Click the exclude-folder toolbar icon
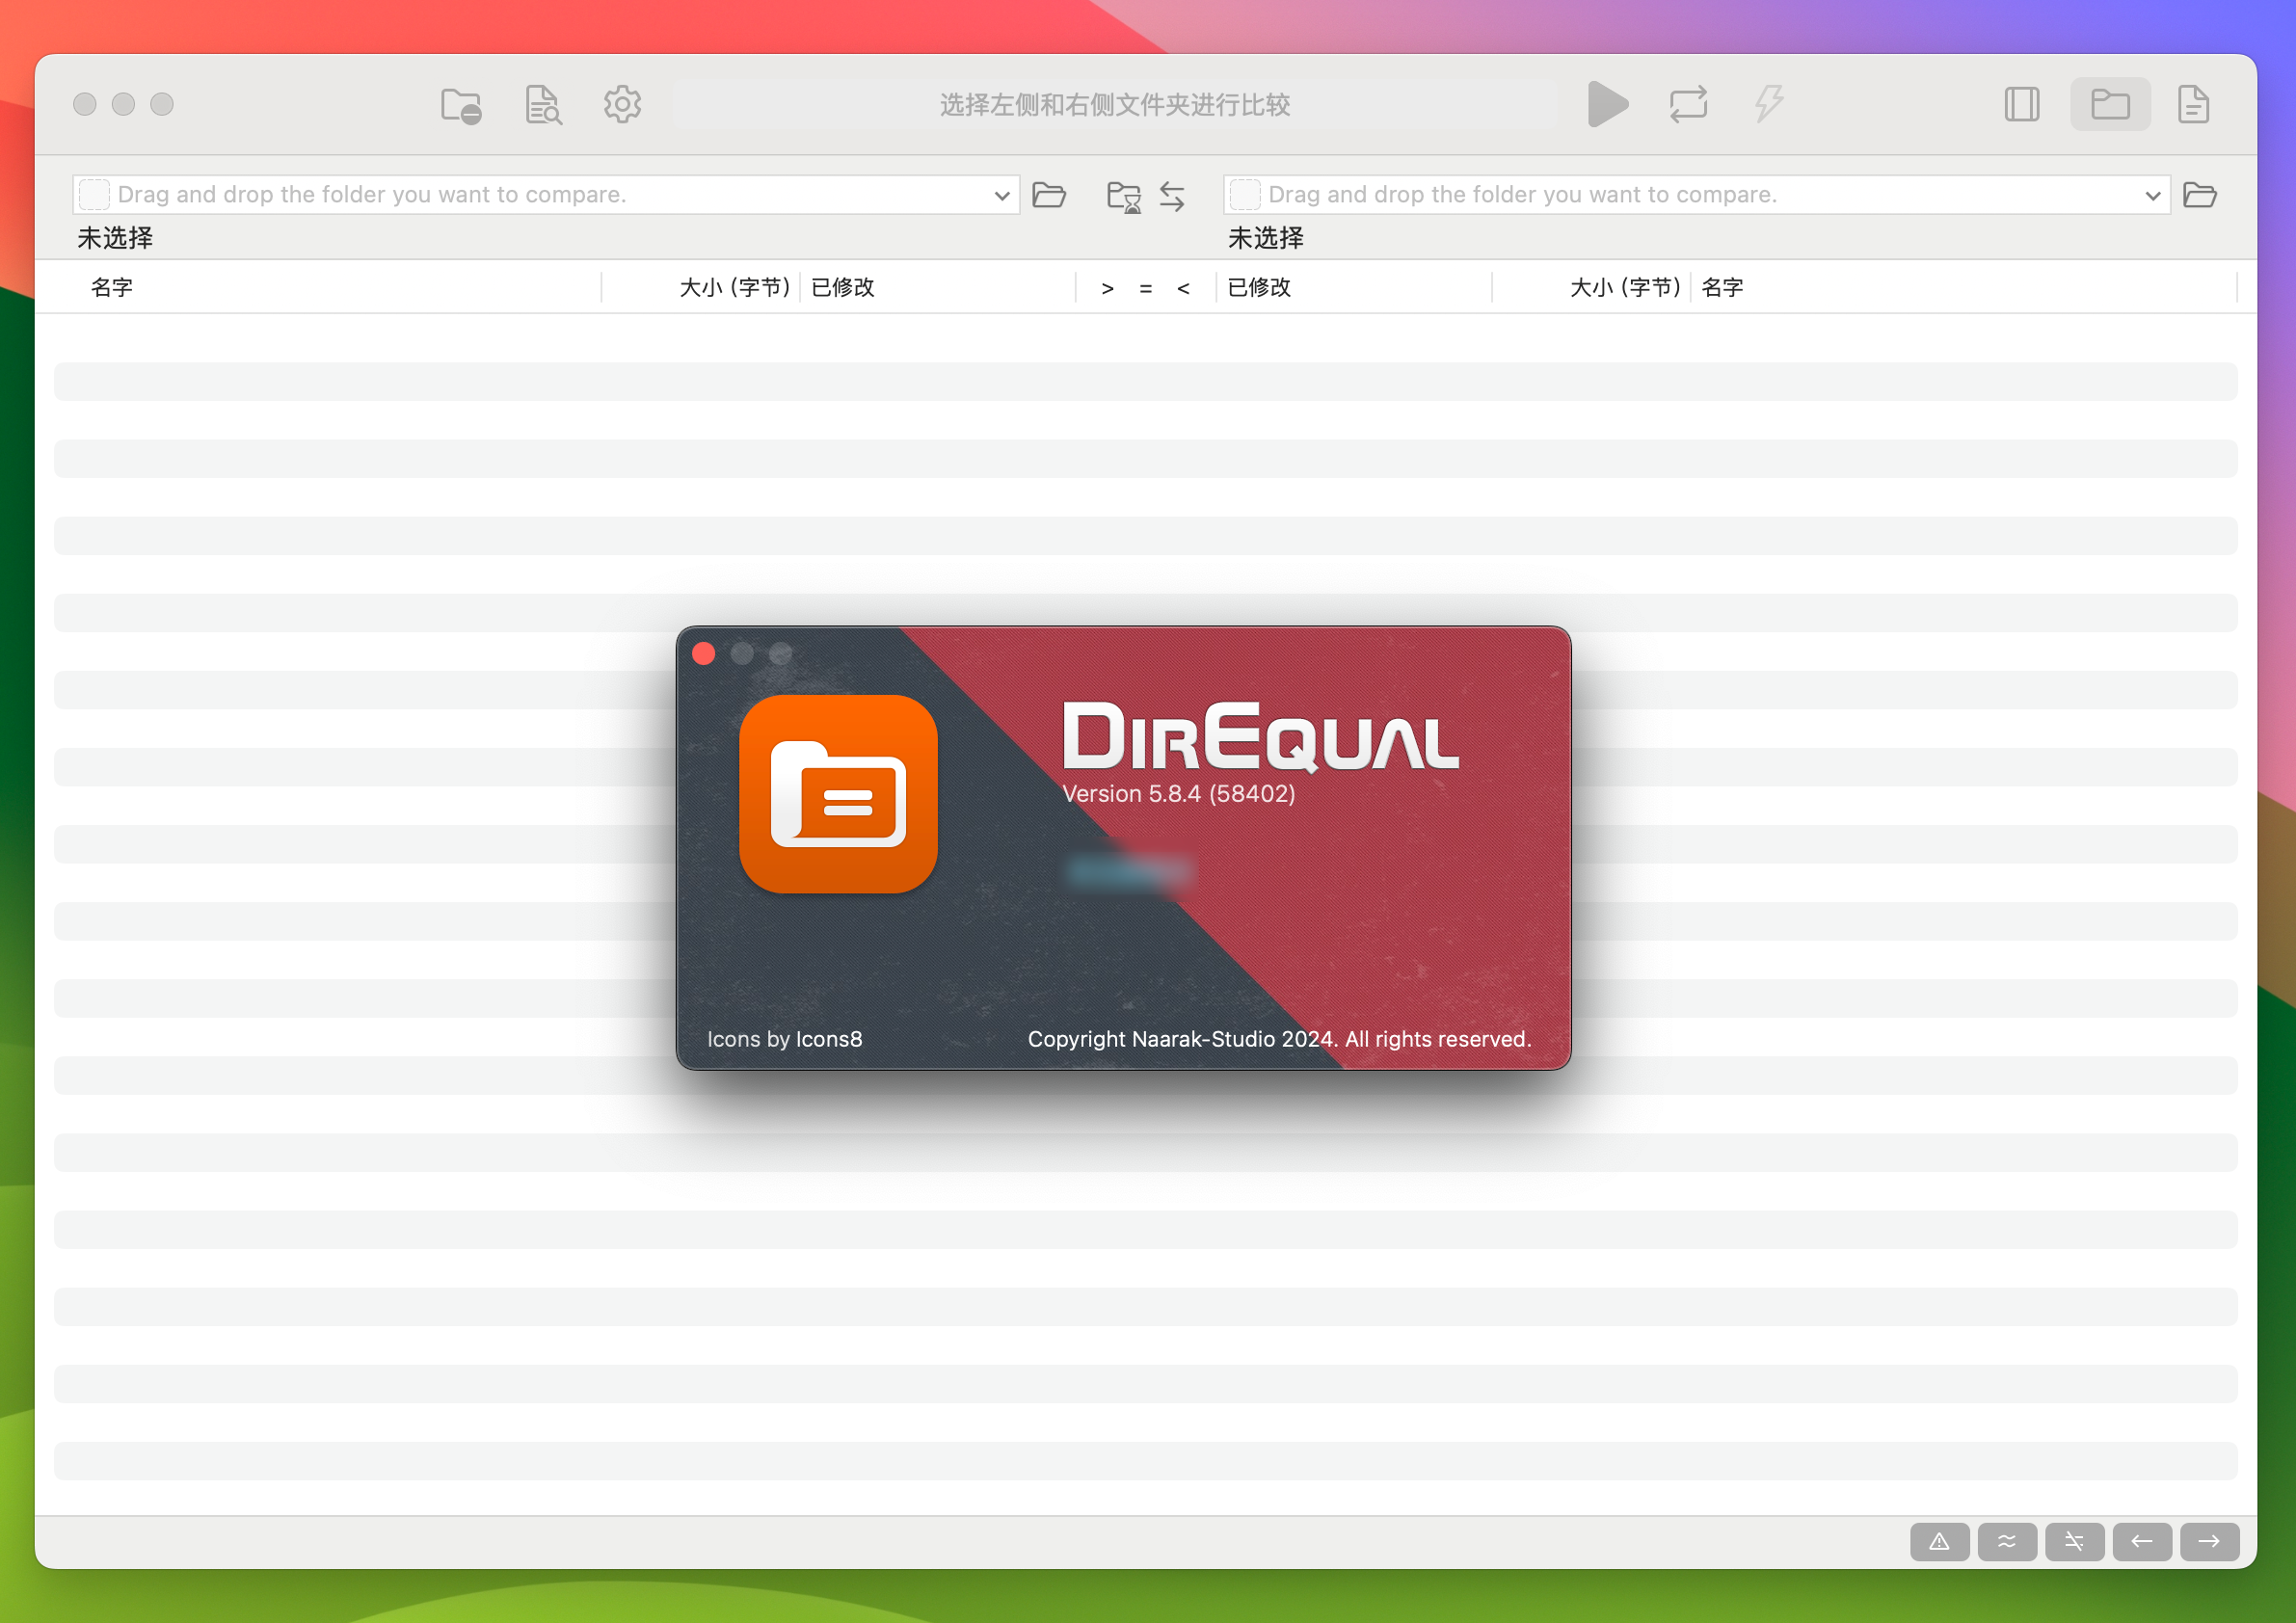This screenshot has width=2296, height=1623. tap(461, 105)
